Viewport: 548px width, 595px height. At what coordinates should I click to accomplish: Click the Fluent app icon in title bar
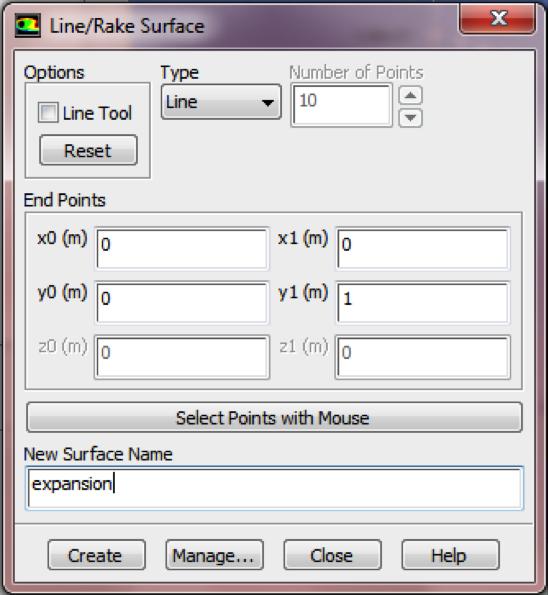(x=28, y=26)
